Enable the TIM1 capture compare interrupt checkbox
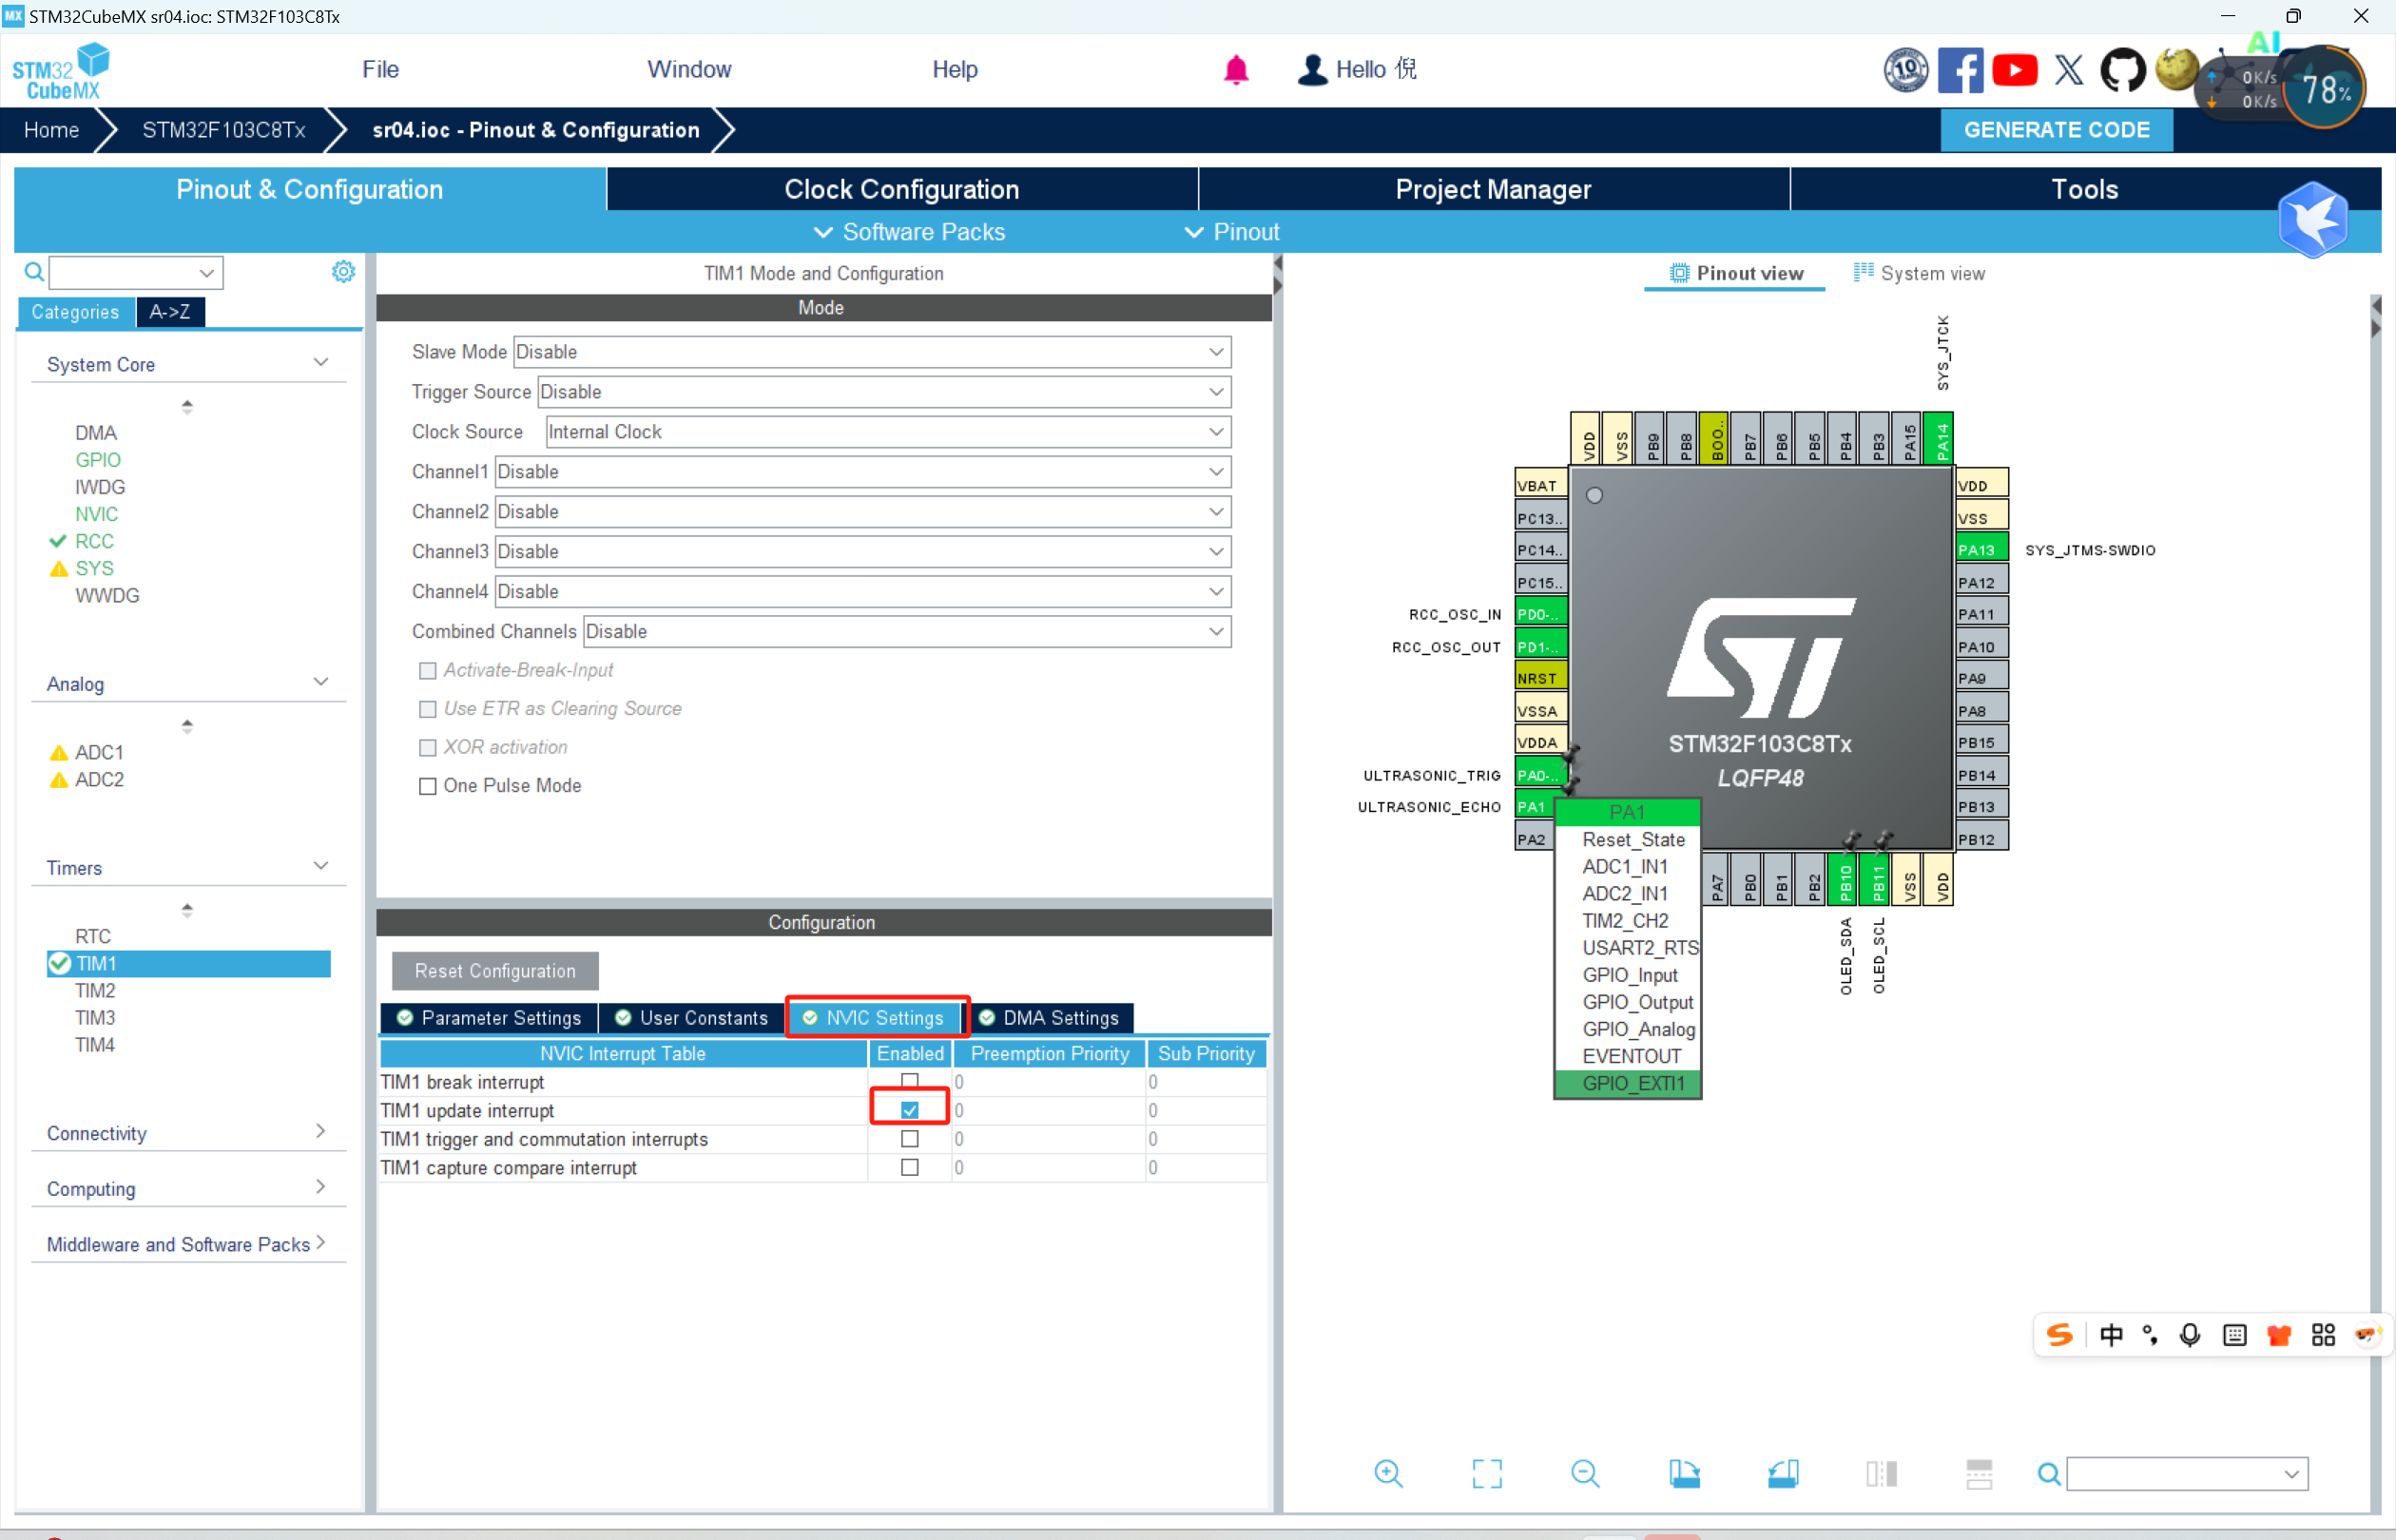 [910, 1167]
